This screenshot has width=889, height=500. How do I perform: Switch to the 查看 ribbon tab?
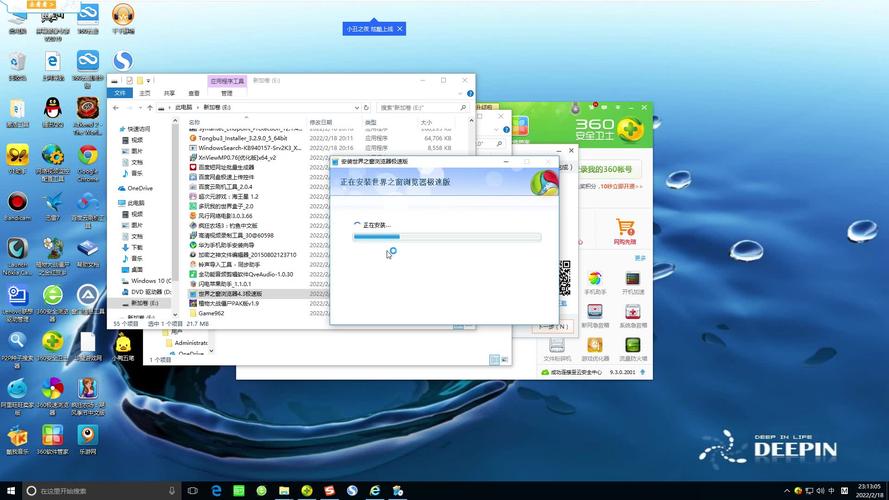[x=193, y=93]
